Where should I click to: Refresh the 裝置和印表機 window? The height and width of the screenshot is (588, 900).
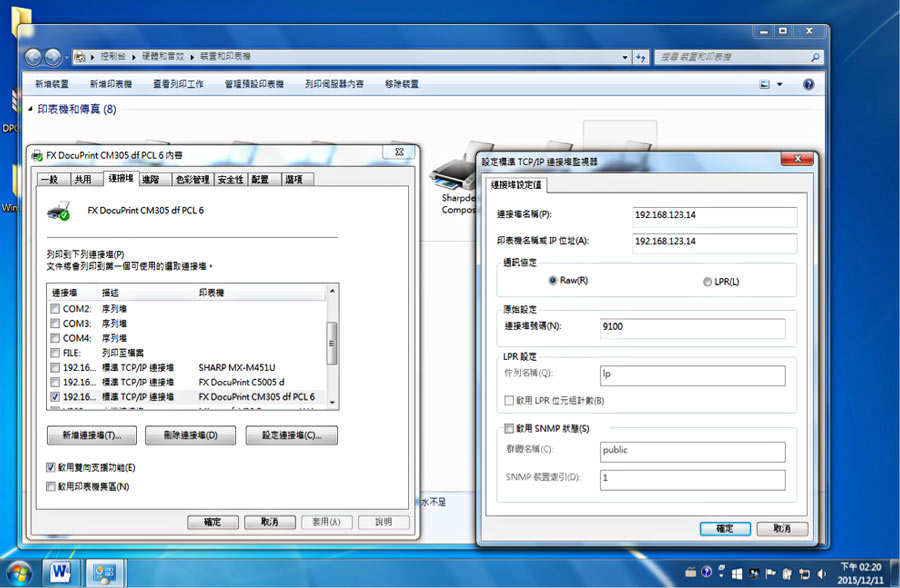641,57
